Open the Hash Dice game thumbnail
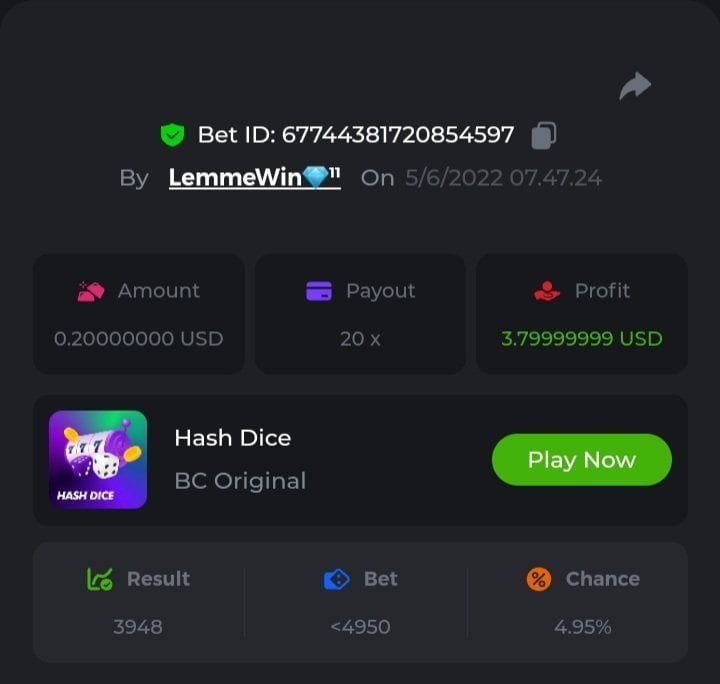 pyautogui.click(x=98, y=459)
